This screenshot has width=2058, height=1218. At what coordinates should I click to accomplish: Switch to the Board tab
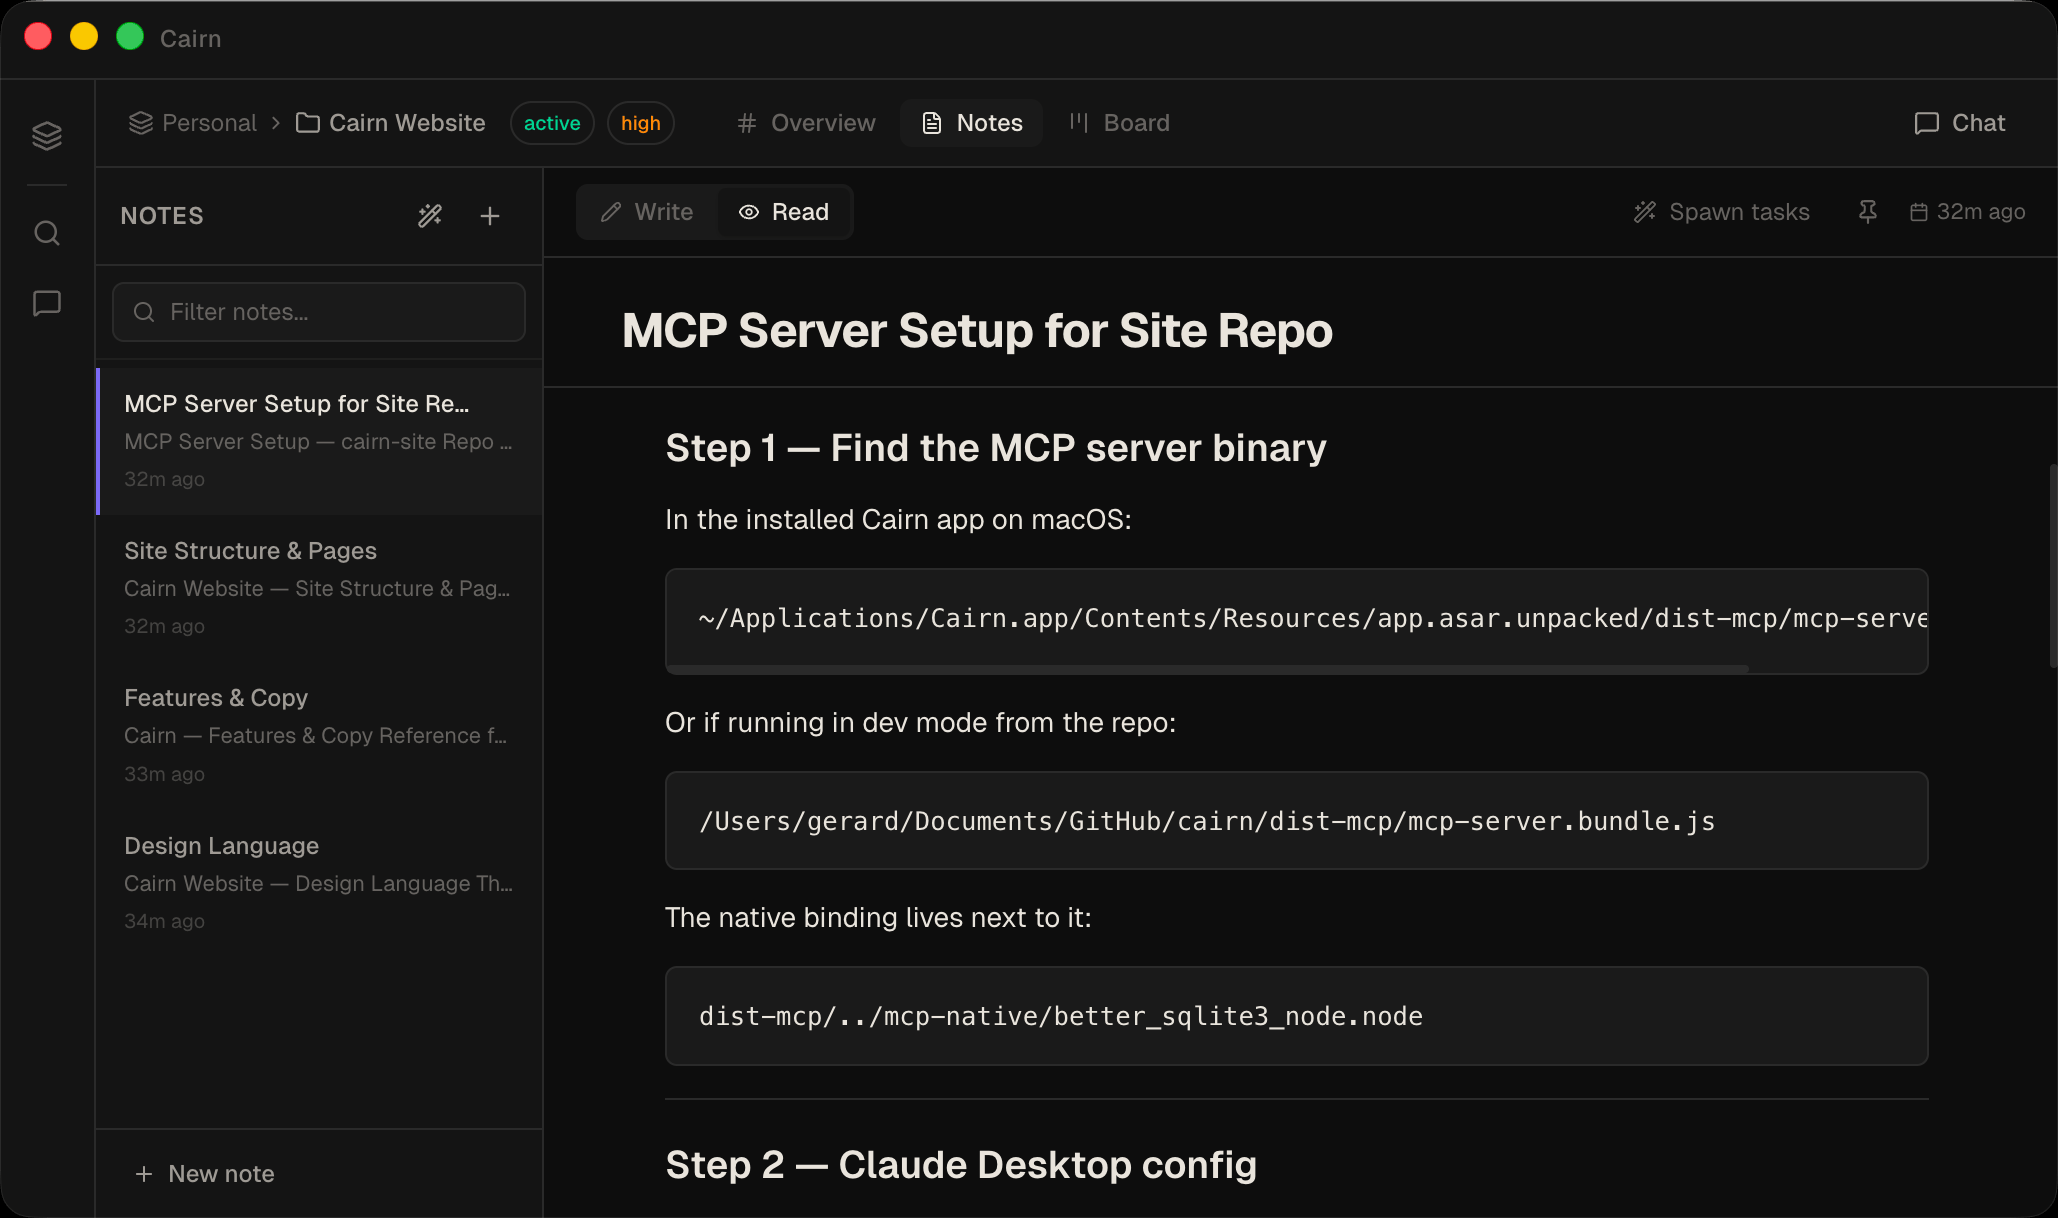pos(1120,123)
